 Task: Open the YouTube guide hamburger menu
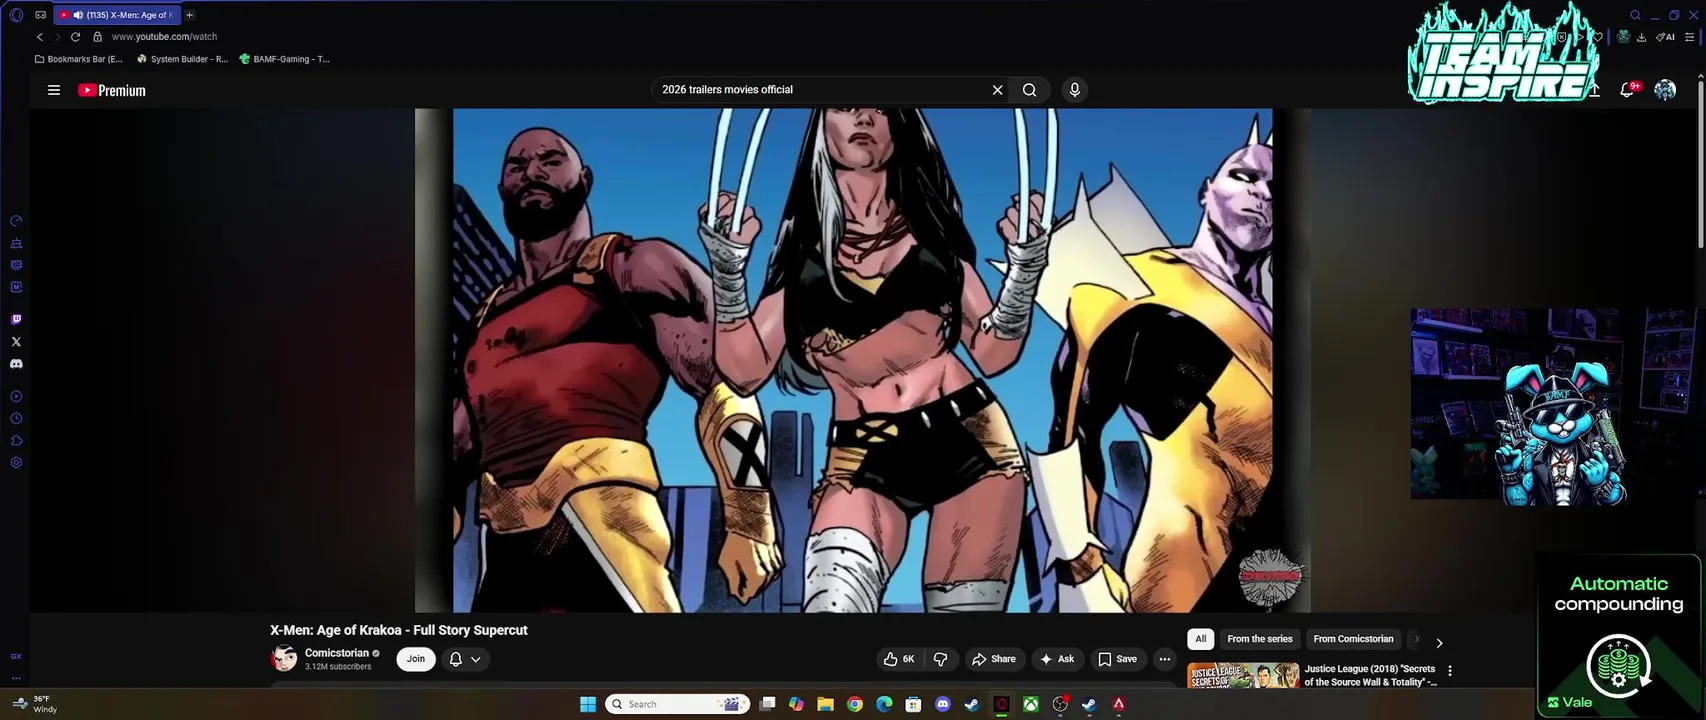point(54,90)
